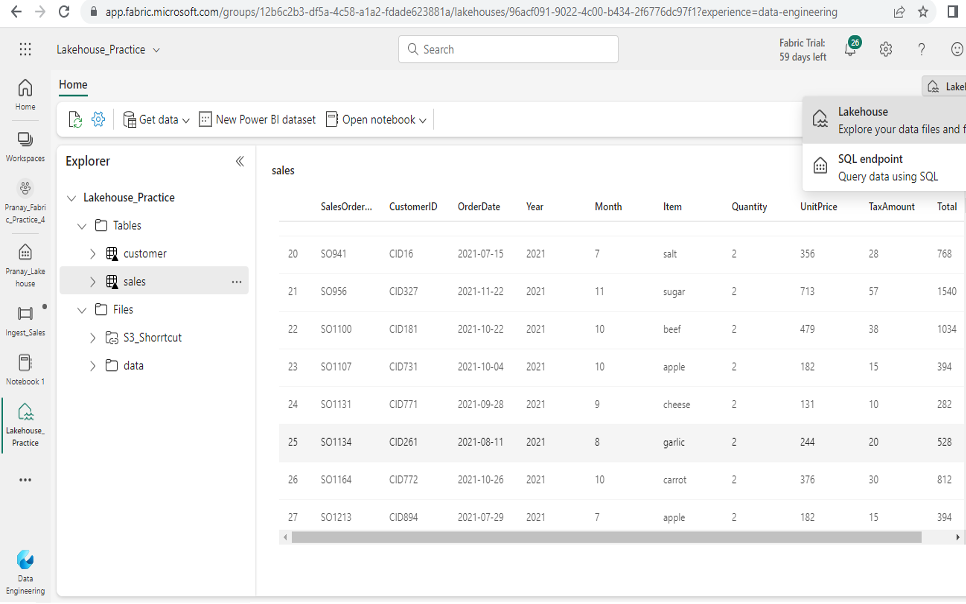Screen dimensions: 966x604
Task: Click the SalesOrder column header
Action: [x=346, y=207]
